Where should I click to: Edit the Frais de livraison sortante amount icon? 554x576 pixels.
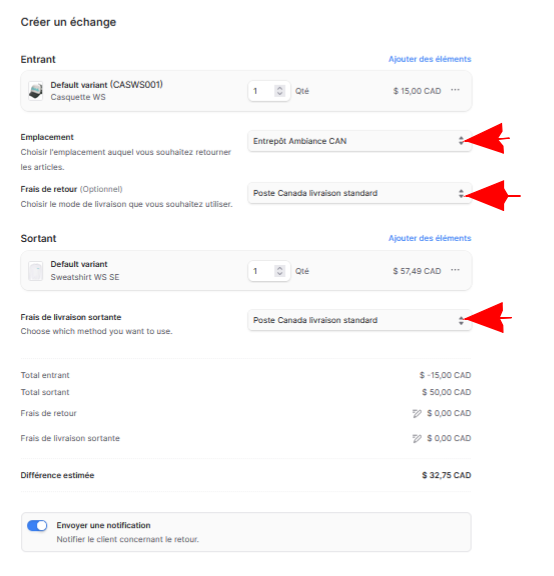point(417,438)
